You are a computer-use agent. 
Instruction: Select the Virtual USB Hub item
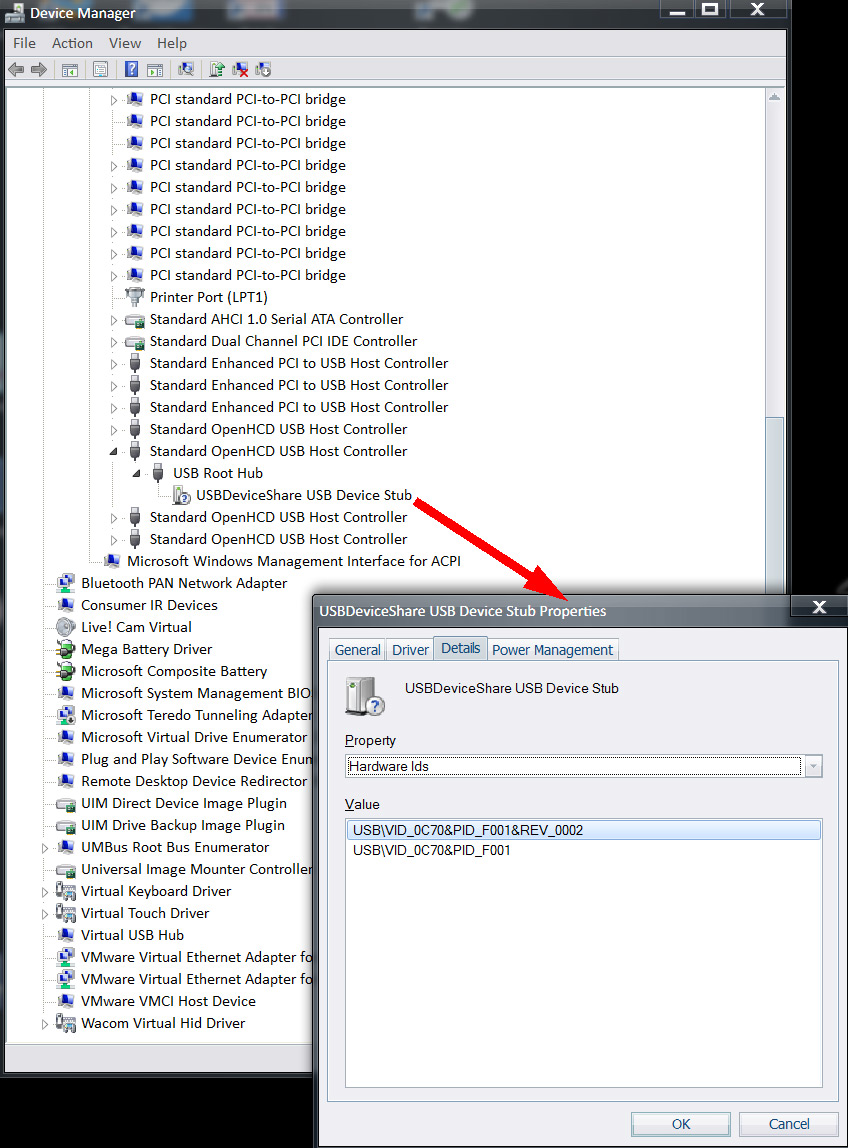(133, 935)
